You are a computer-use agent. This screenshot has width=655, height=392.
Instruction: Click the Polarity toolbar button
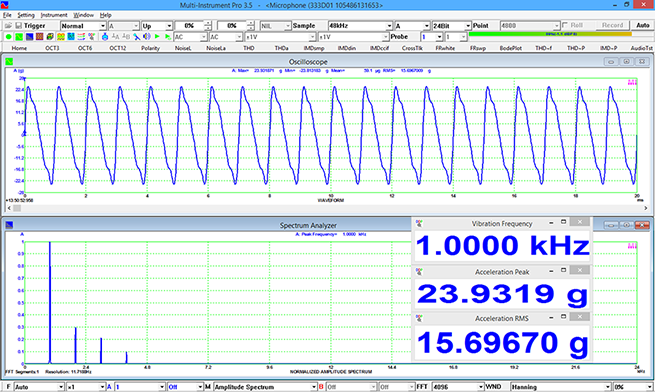(150, 48)
